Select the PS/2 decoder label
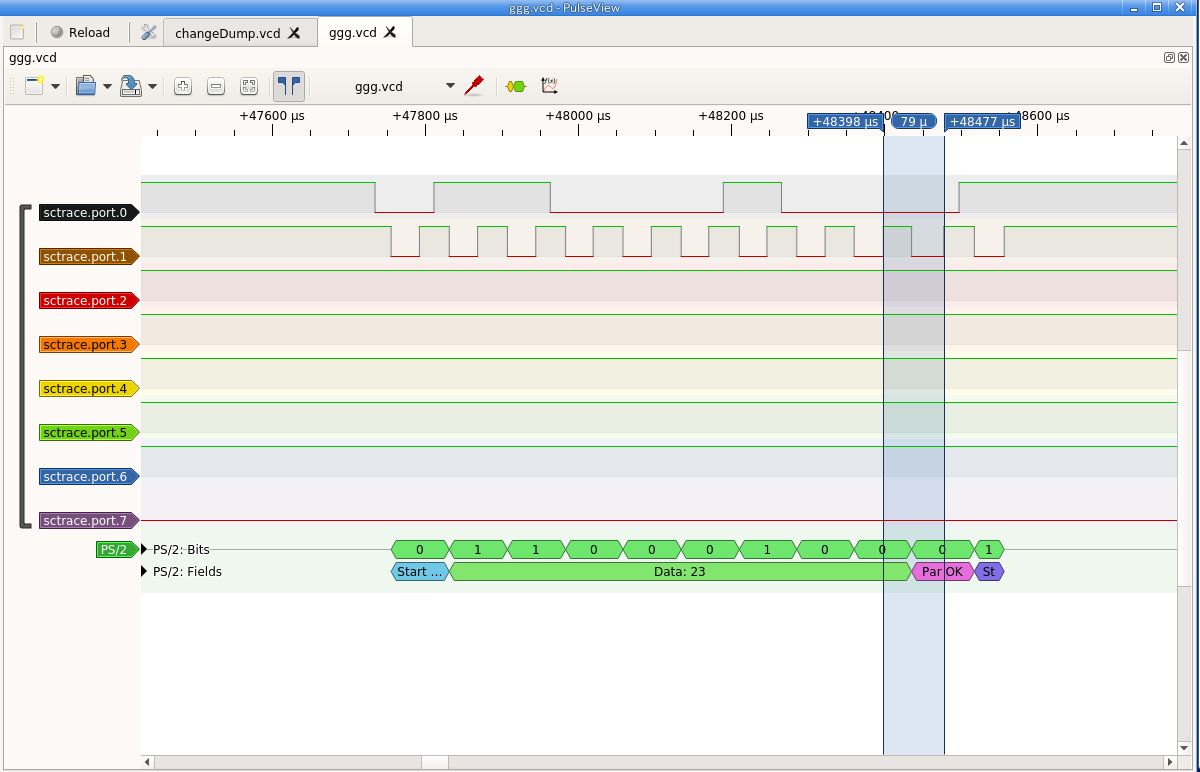Viewport: 1200px width, 772px height. click(x=113, y=549)
